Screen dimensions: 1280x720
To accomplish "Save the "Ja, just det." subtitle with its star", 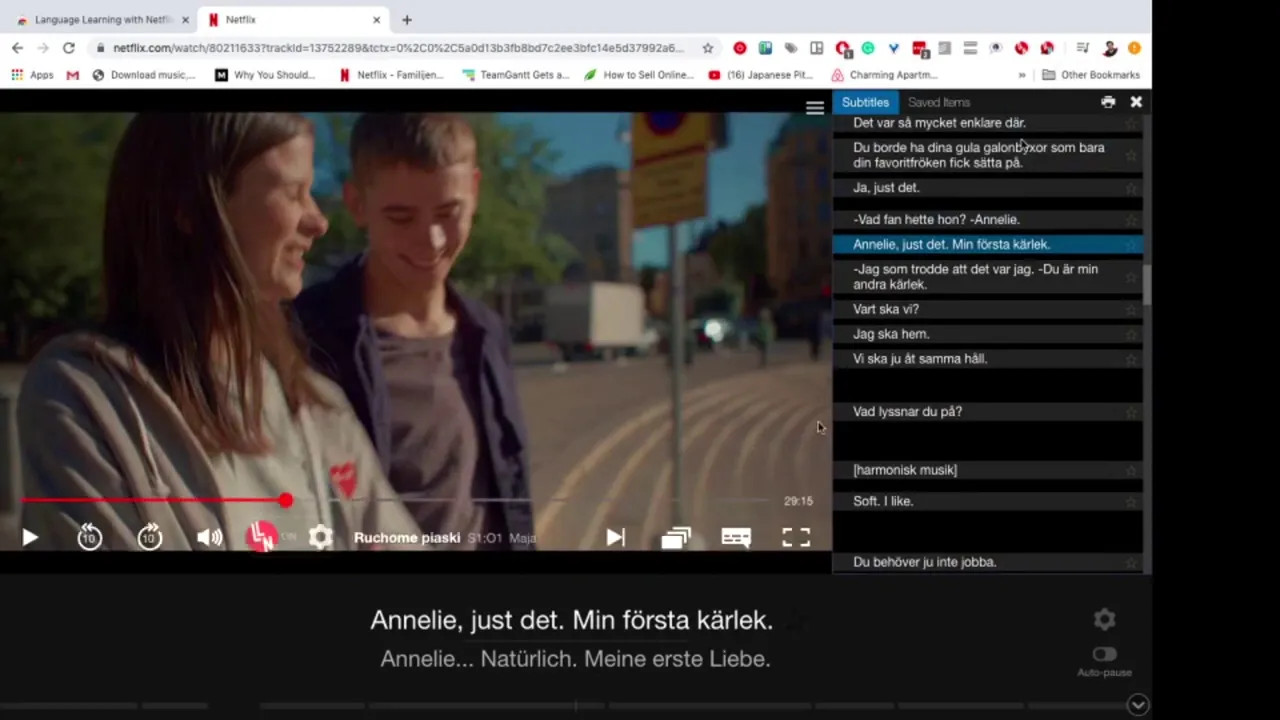I will point(1131,189).
